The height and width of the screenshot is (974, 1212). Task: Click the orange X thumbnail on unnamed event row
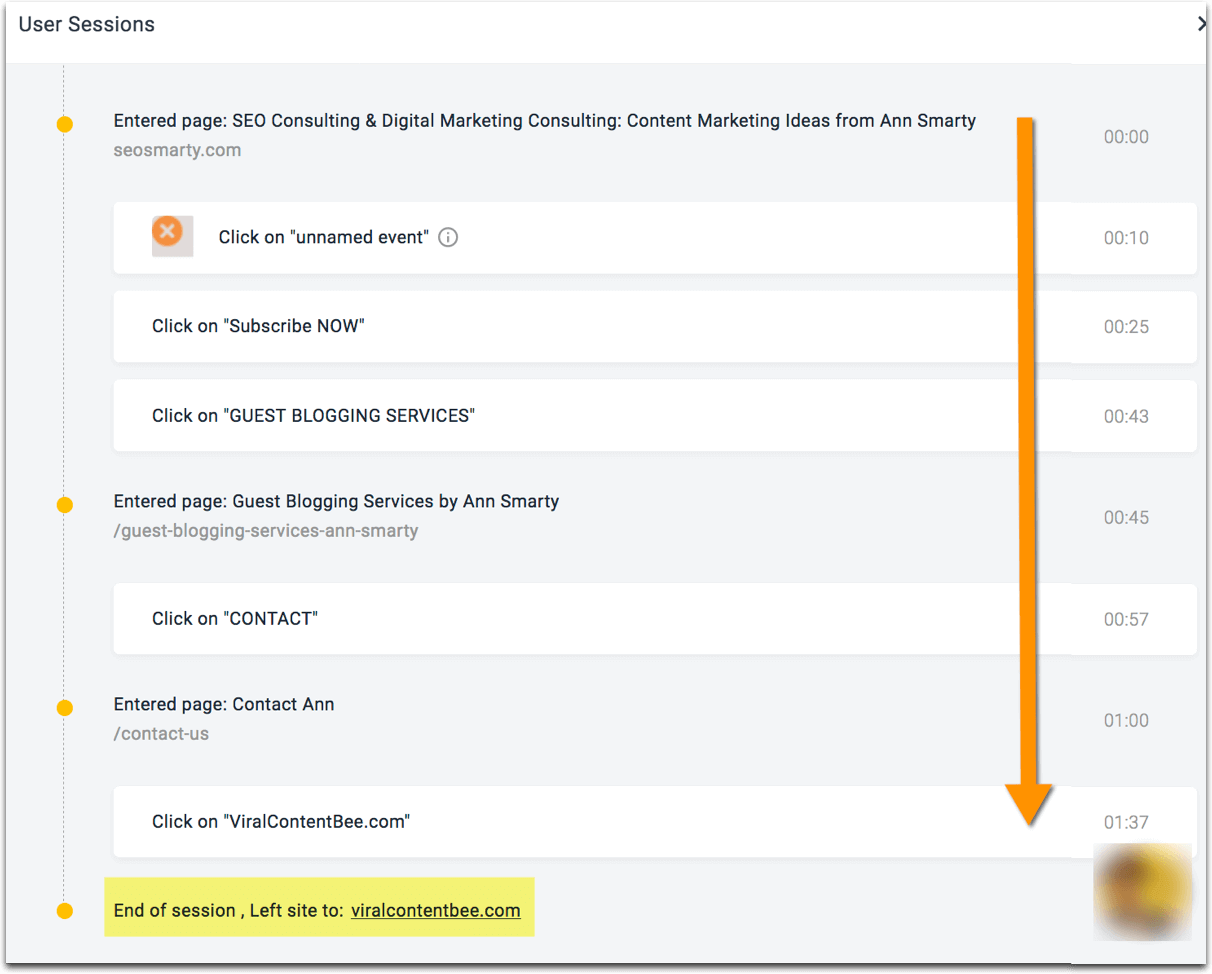coord(172,236)
